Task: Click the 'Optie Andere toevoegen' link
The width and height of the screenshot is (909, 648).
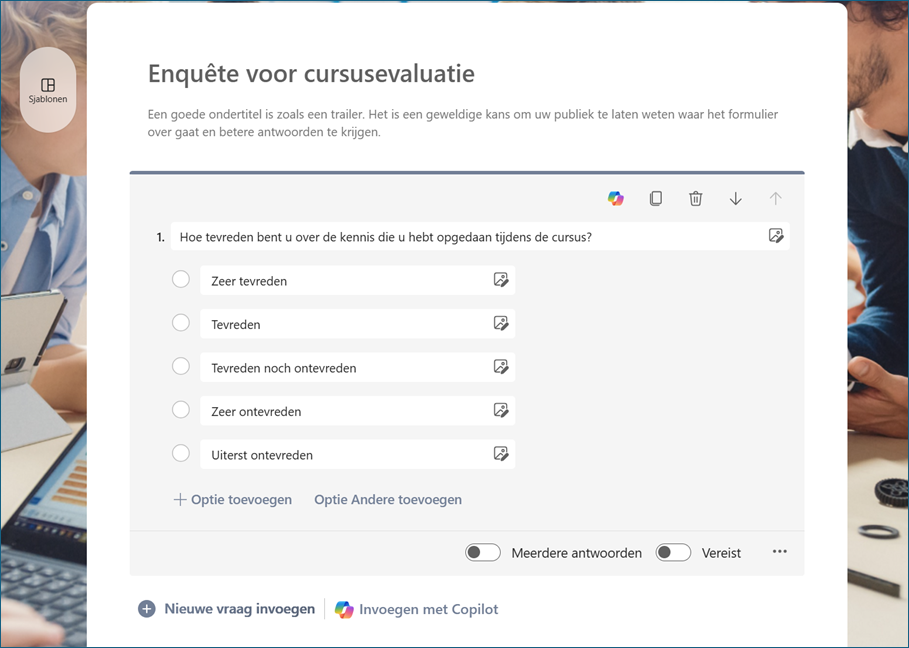Action: (x=388, y=500)
